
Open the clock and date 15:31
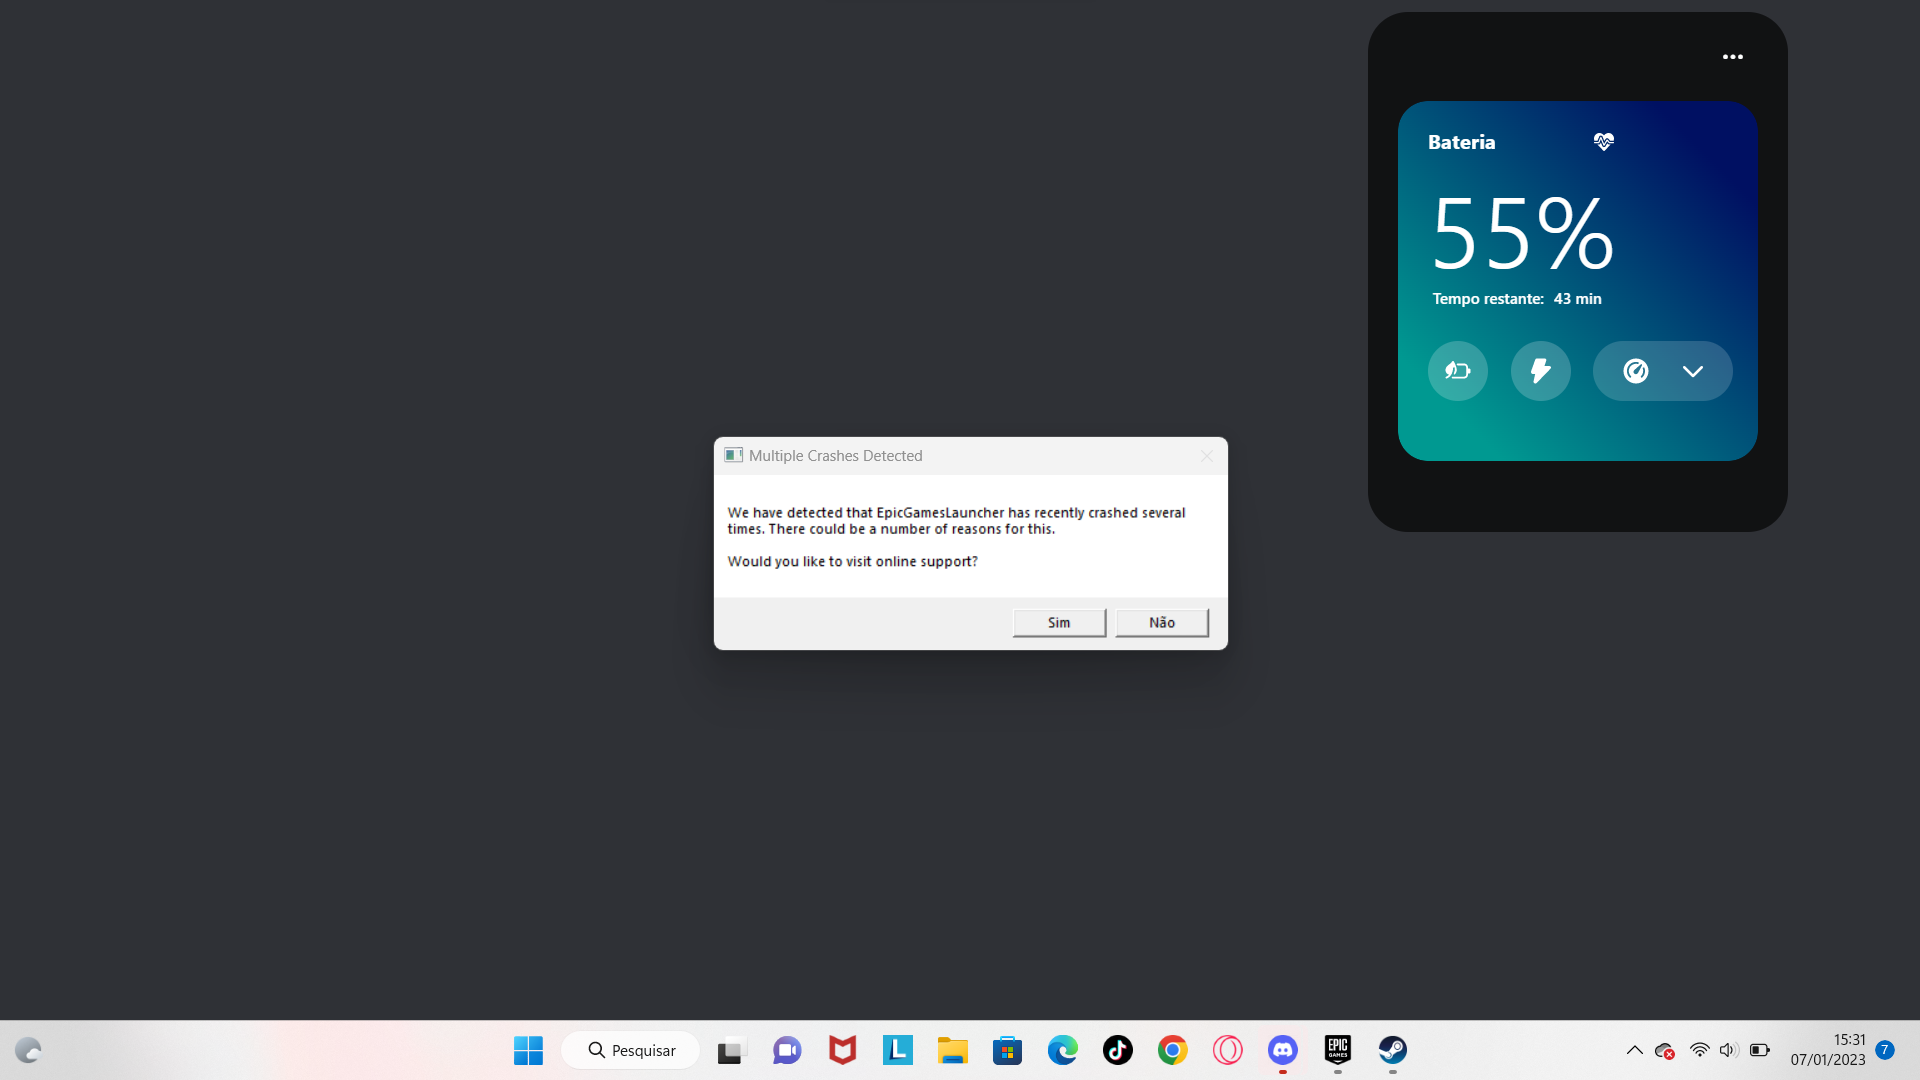[x=1828, y=1050]
